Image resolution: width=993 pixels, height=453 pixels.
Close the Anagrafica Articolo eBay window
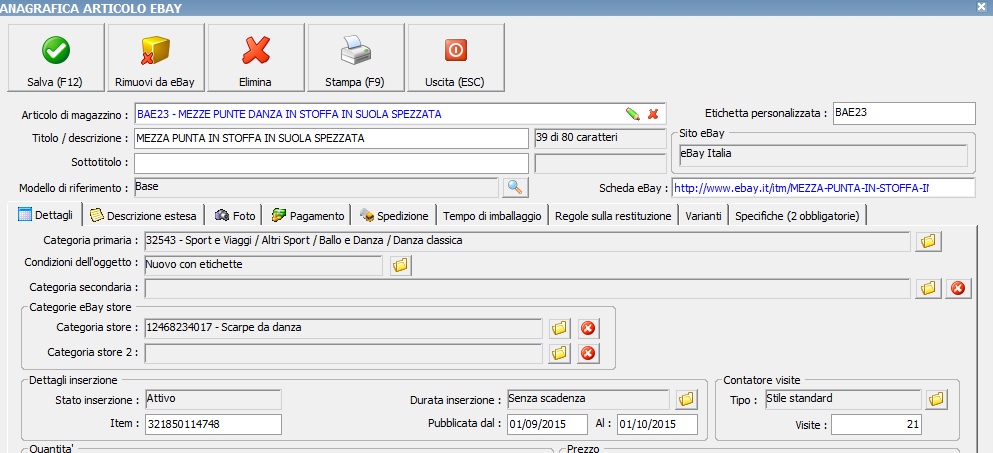(982, 7)
